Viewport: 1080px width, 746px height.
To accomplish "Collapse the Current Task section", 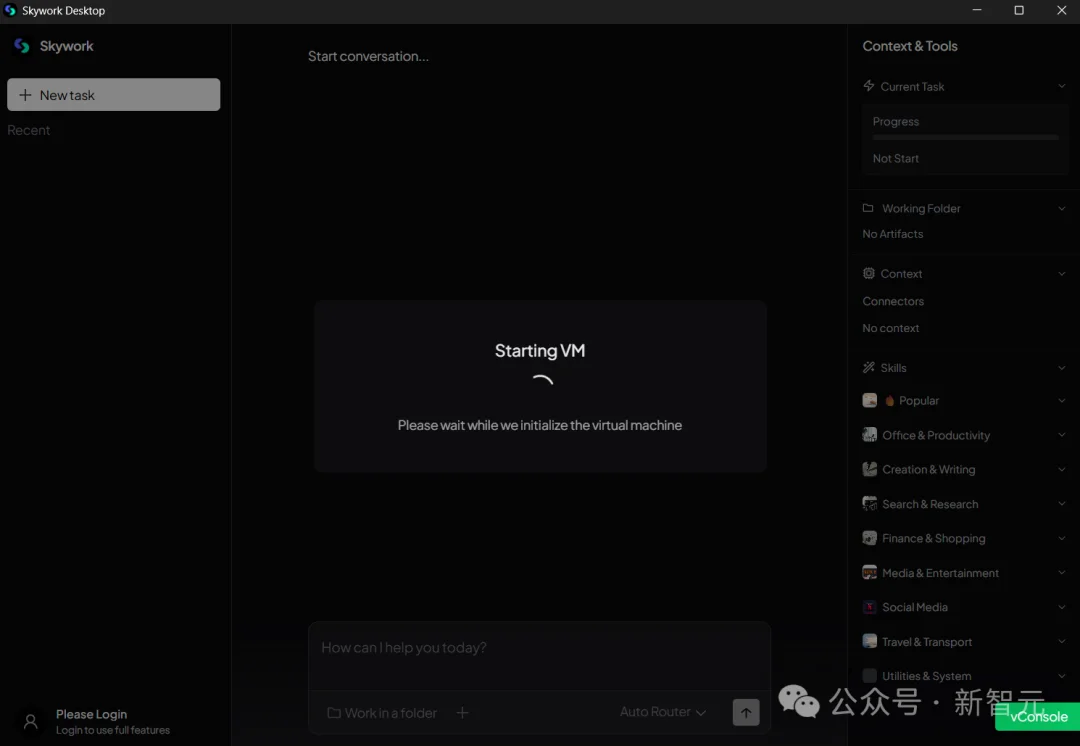I will 1061,87.
